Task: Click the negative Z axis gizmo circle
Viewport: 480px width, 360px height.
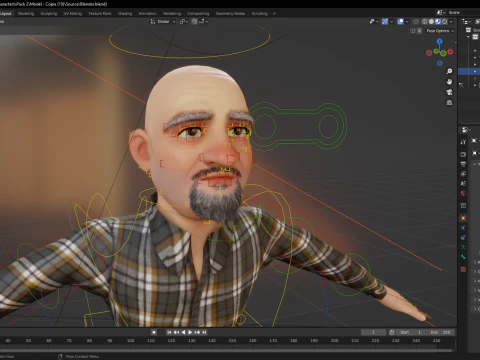Action: [x=440, y=63]
